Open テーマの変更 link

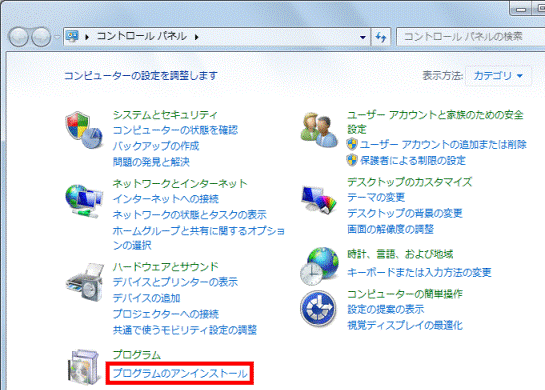(x=376, y=197)
